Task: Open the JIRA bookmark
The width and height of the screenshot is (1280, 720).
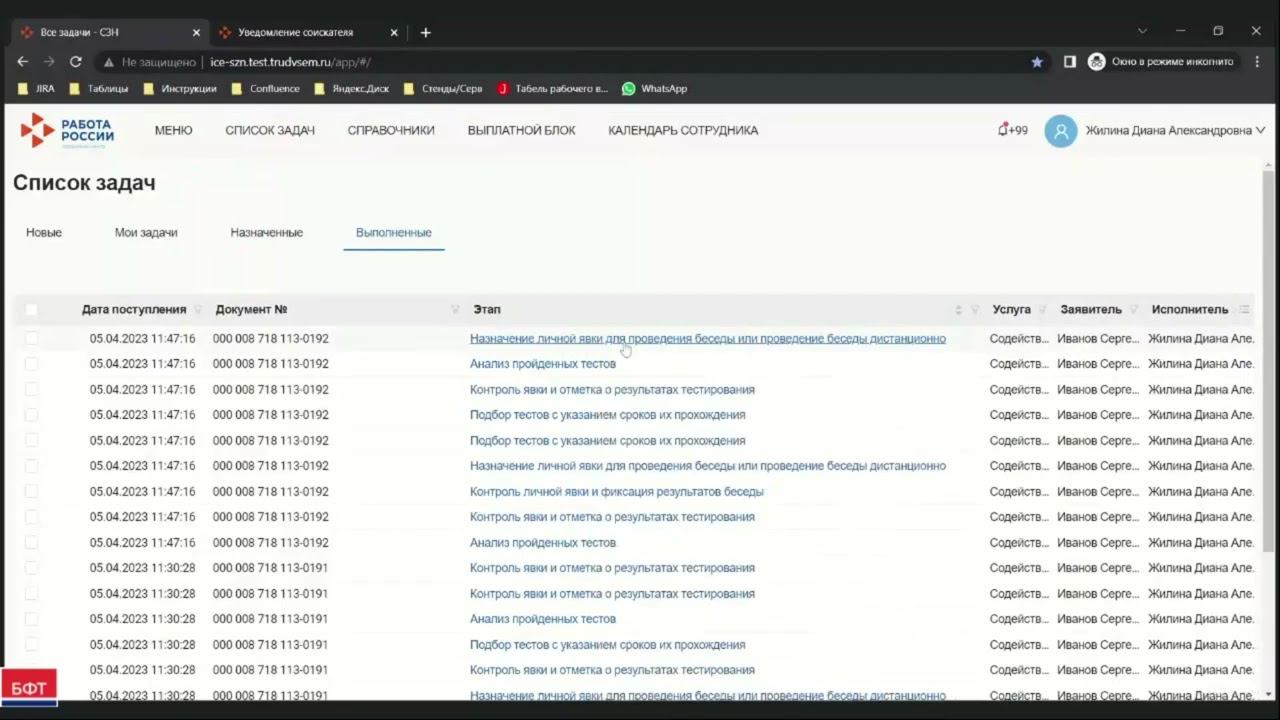Action: pyautogui.click(x=37, y=88)
